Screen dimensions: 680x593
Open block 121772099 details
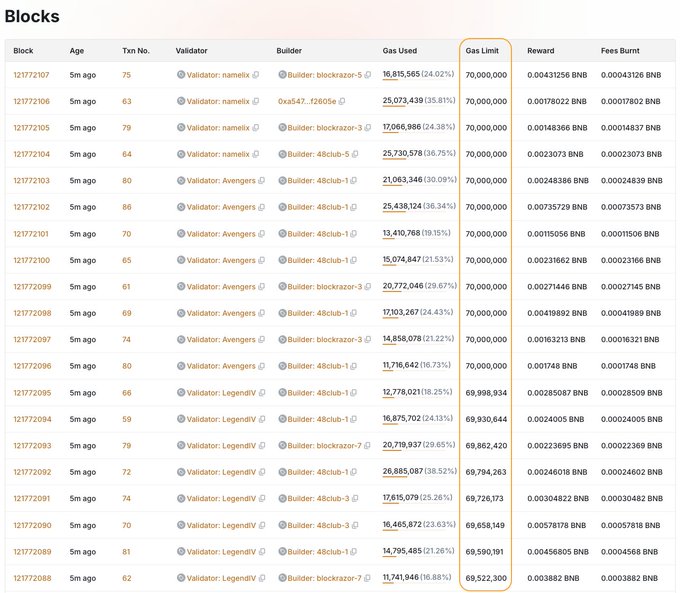(x=32, y=287)
